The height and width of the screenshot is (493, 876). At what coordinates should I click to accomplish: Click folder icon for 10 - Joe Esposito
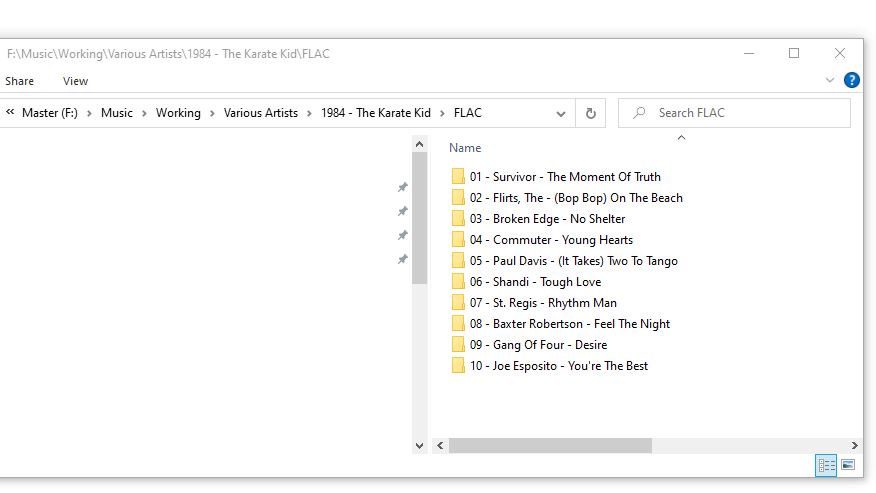pyautogui.click(x=458, y=366)
